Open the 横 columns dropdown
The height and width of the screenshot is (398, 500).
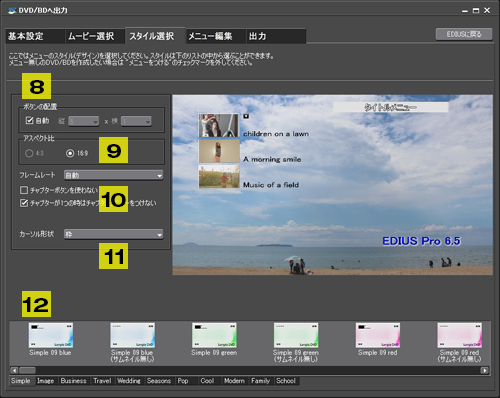[136, 121]
